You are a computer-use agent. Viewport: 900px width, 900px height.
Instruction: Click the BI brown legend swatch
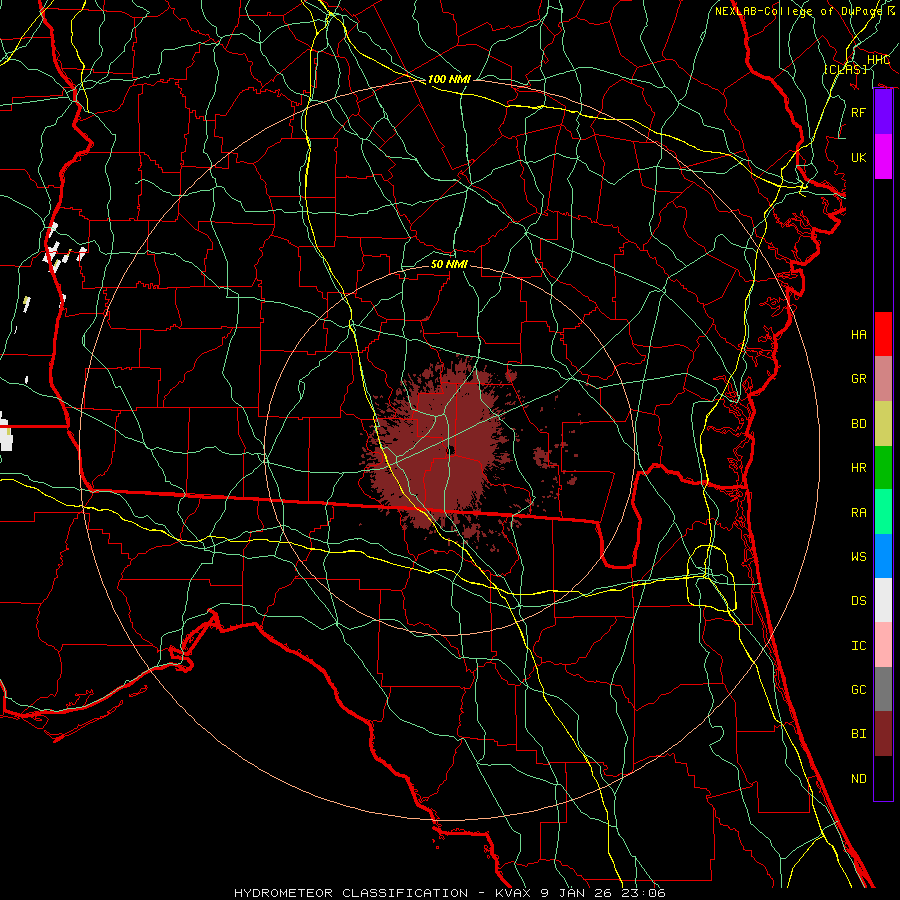(883, 734)
